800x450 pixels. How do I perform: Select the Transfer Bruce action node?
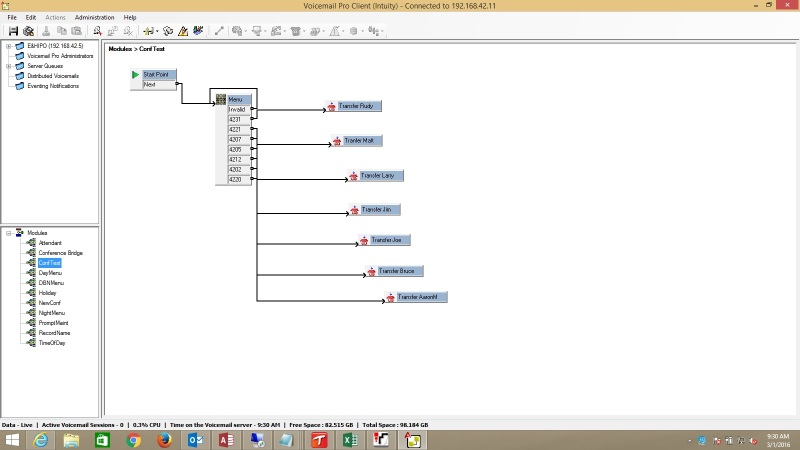(394, 271)
